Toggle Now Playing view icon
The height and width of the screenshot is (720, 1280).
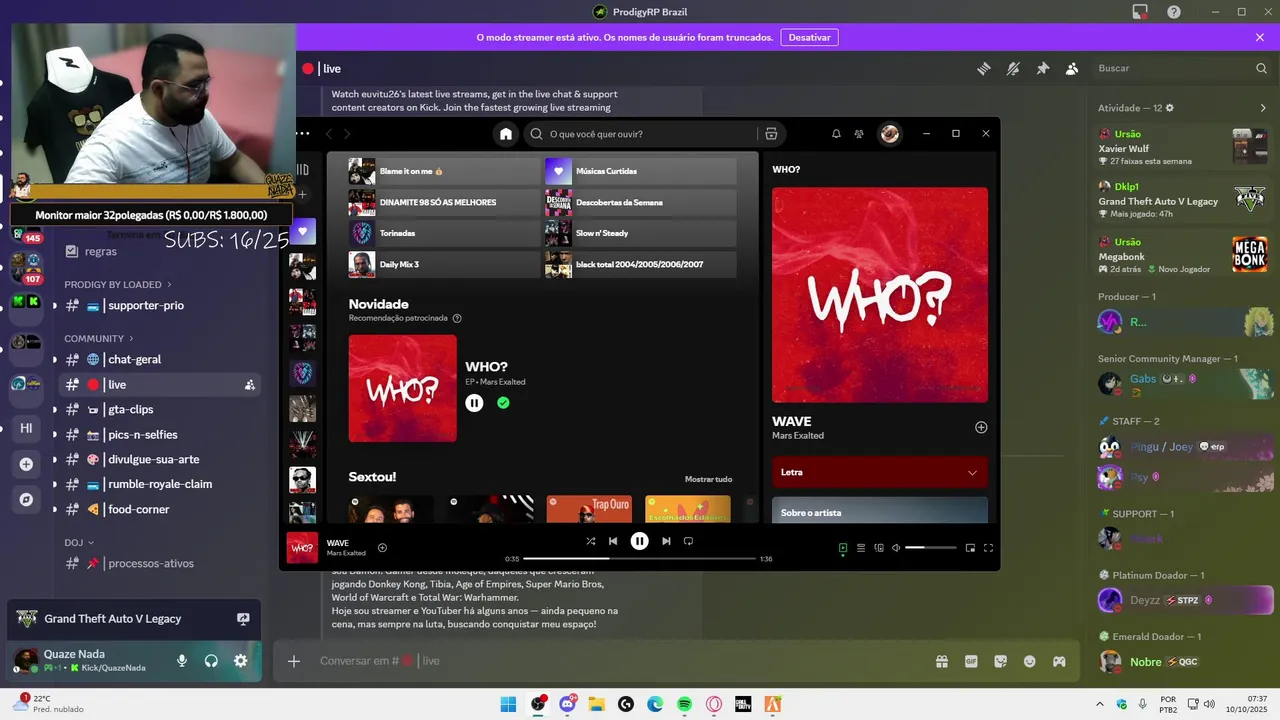point(843,548)
